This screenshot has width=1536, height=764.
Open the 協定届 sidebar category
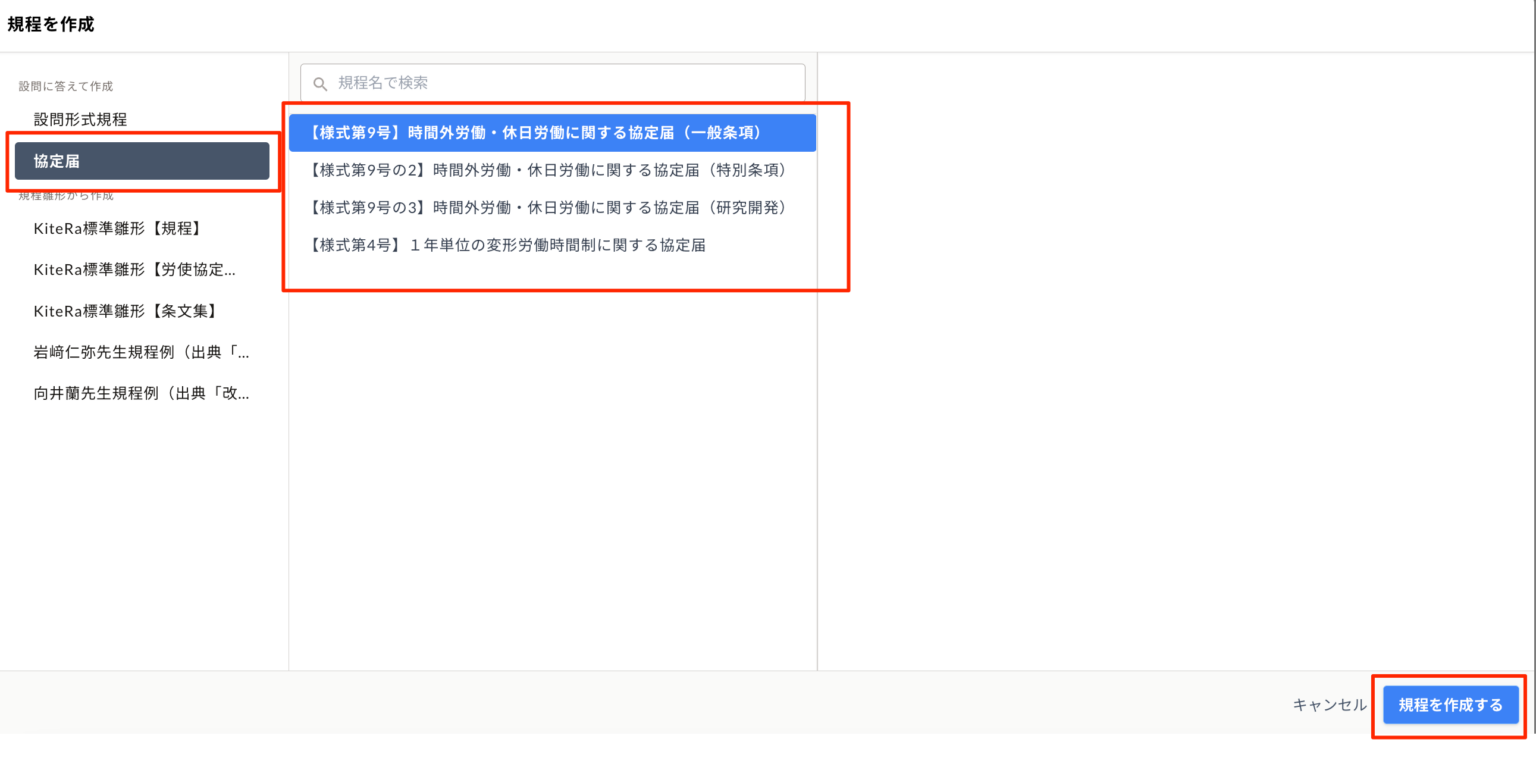(141, 161)
